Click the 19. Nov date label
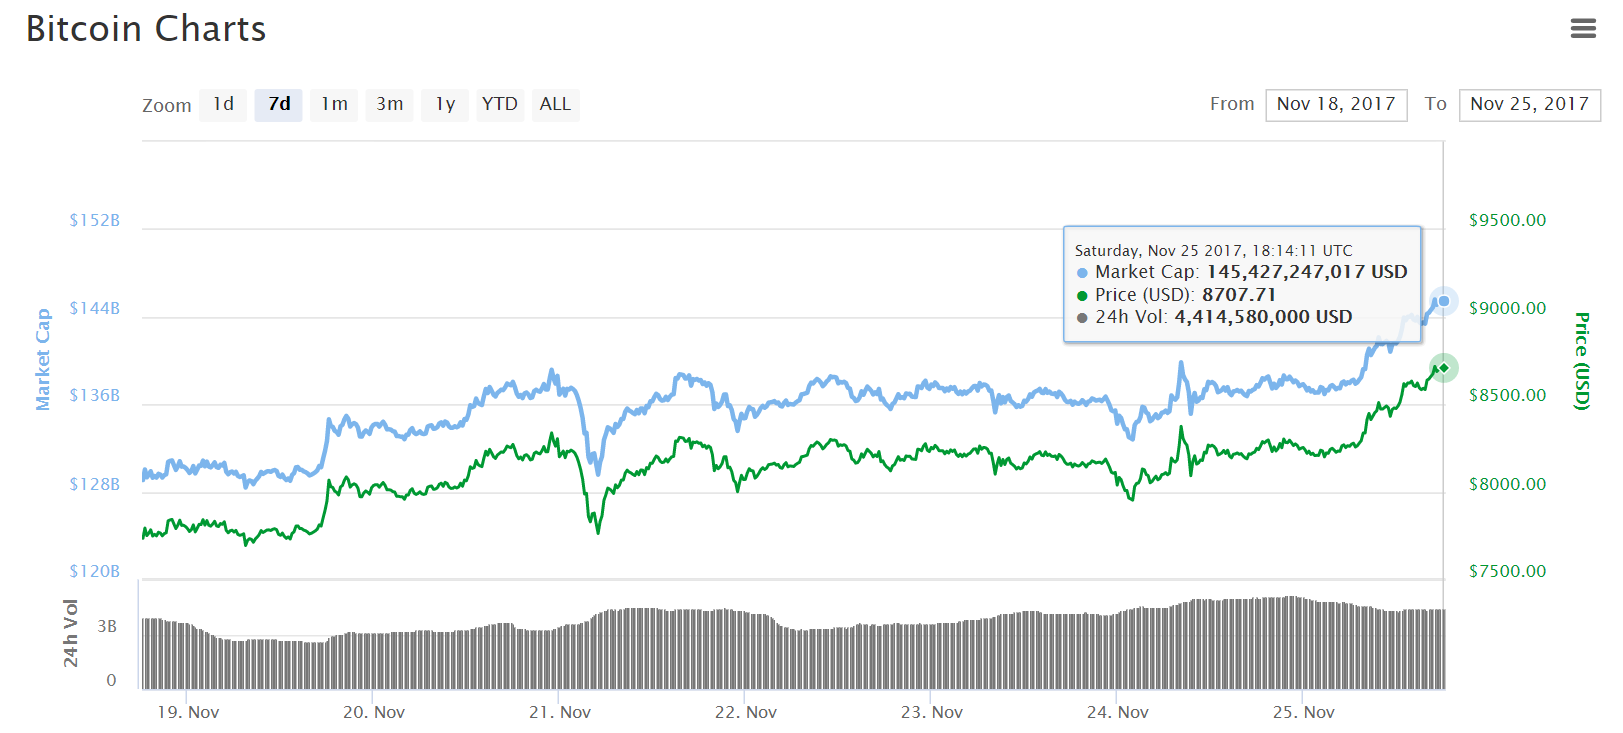 pos(188,712)
